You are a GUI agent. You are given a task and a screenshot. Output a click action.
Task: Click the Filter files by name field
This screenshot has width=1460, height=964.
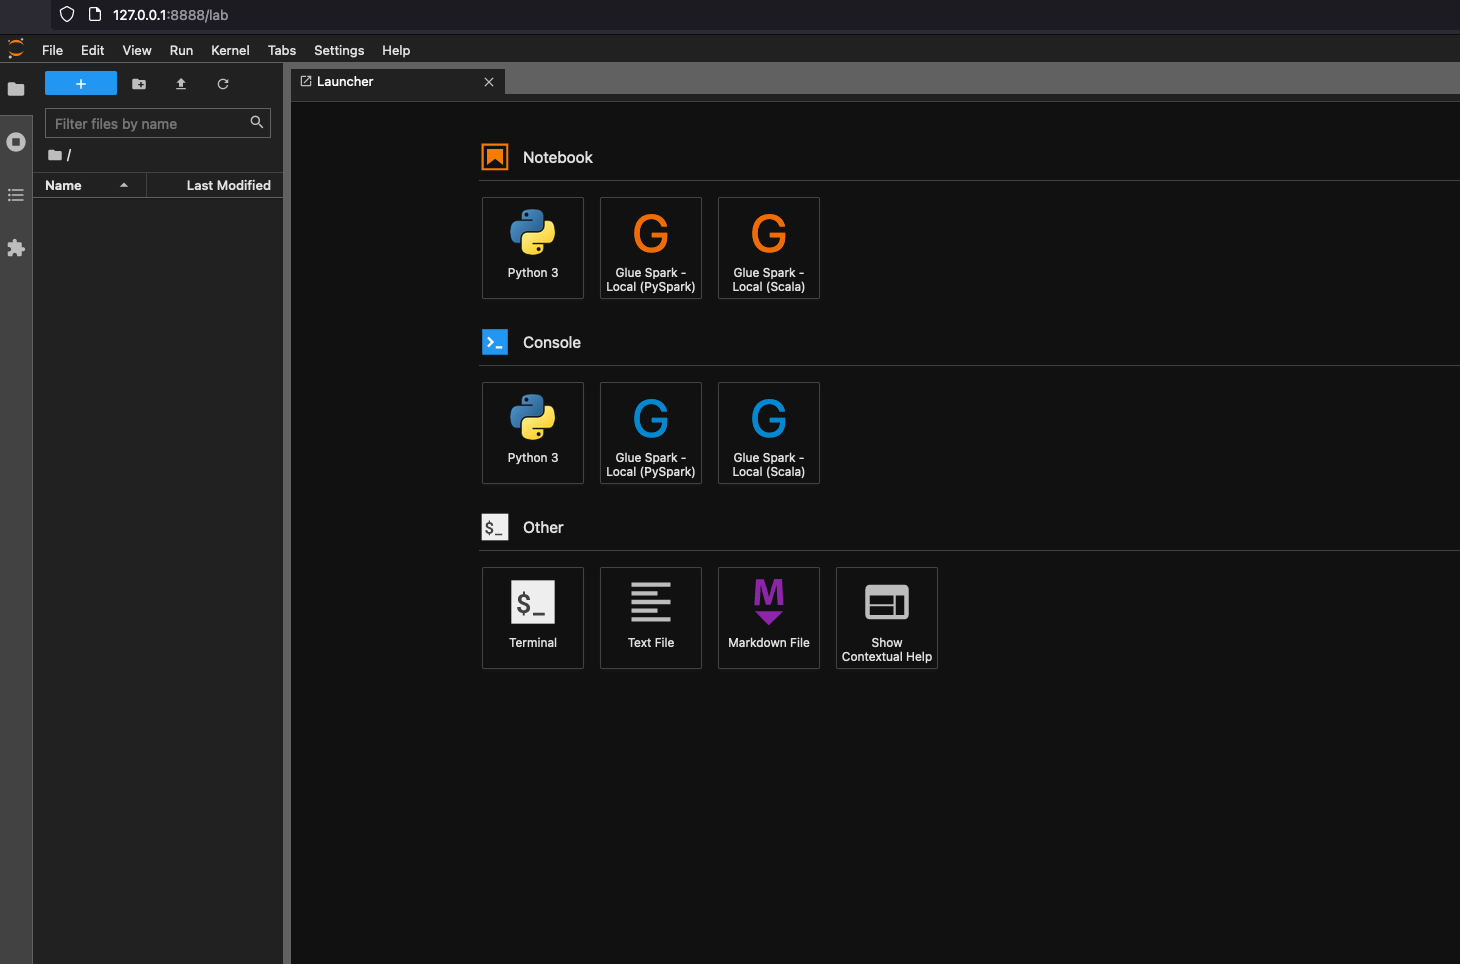coord(148,124)
